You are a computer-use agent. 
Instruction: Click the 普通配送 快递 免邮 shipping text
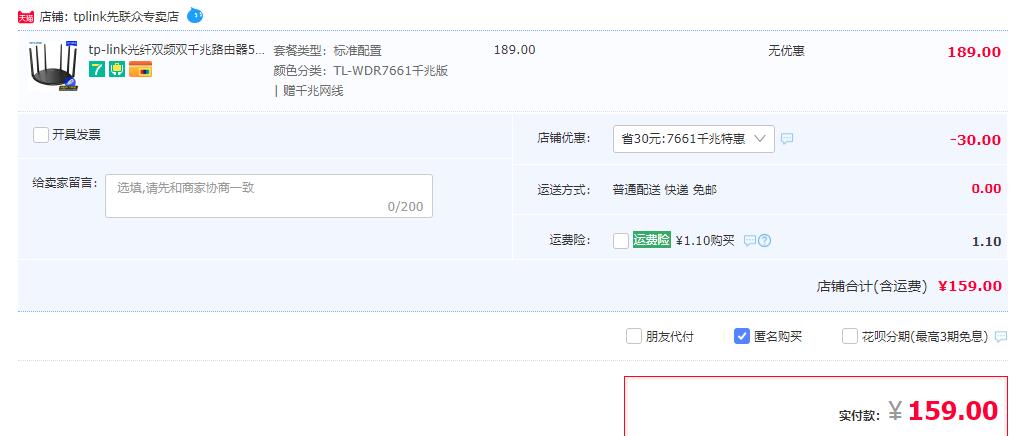tap(665, 190)
